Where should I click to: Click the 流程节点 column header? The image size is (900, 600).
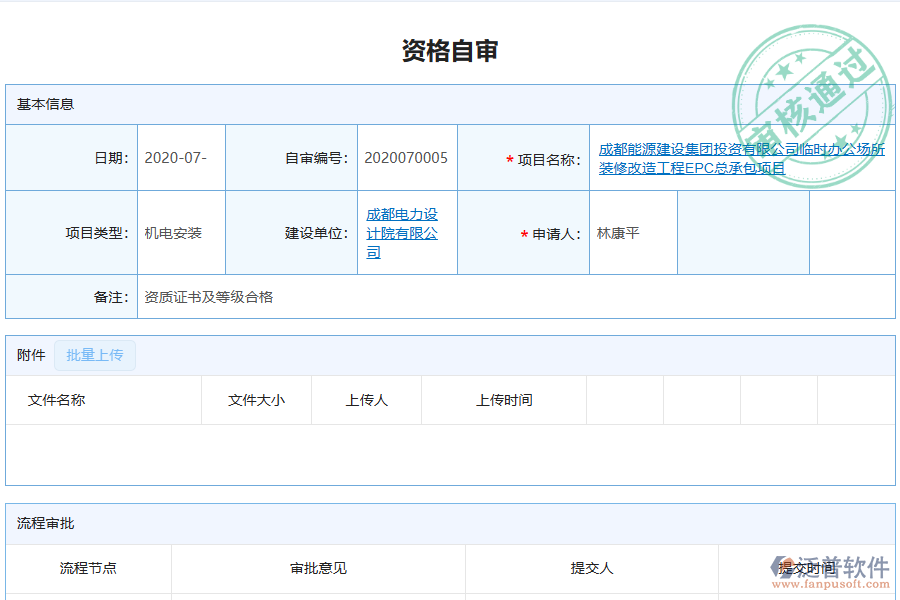pos(88,567)
